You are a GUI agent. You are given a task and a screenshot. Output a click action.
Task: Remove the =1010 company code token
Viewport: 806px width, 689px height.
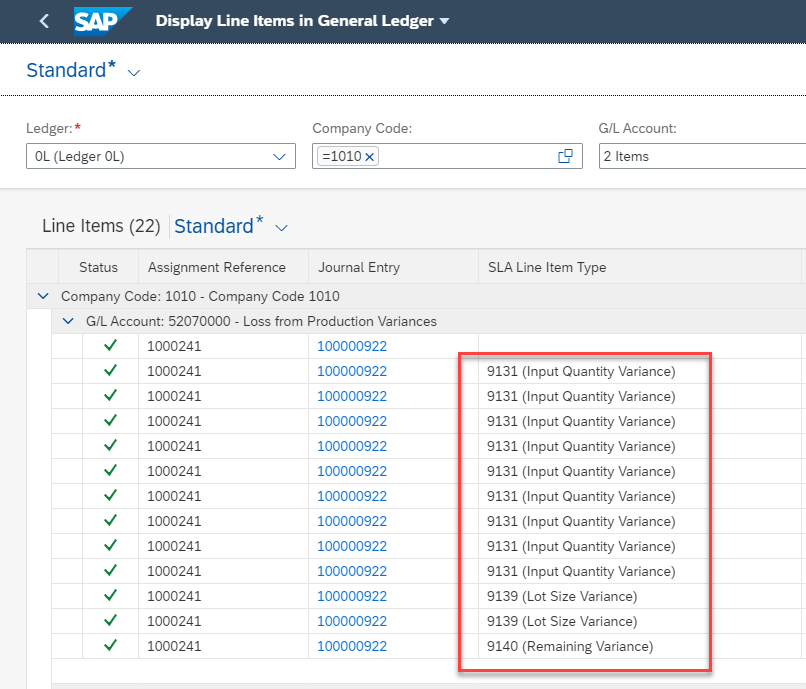pos(369,157)
